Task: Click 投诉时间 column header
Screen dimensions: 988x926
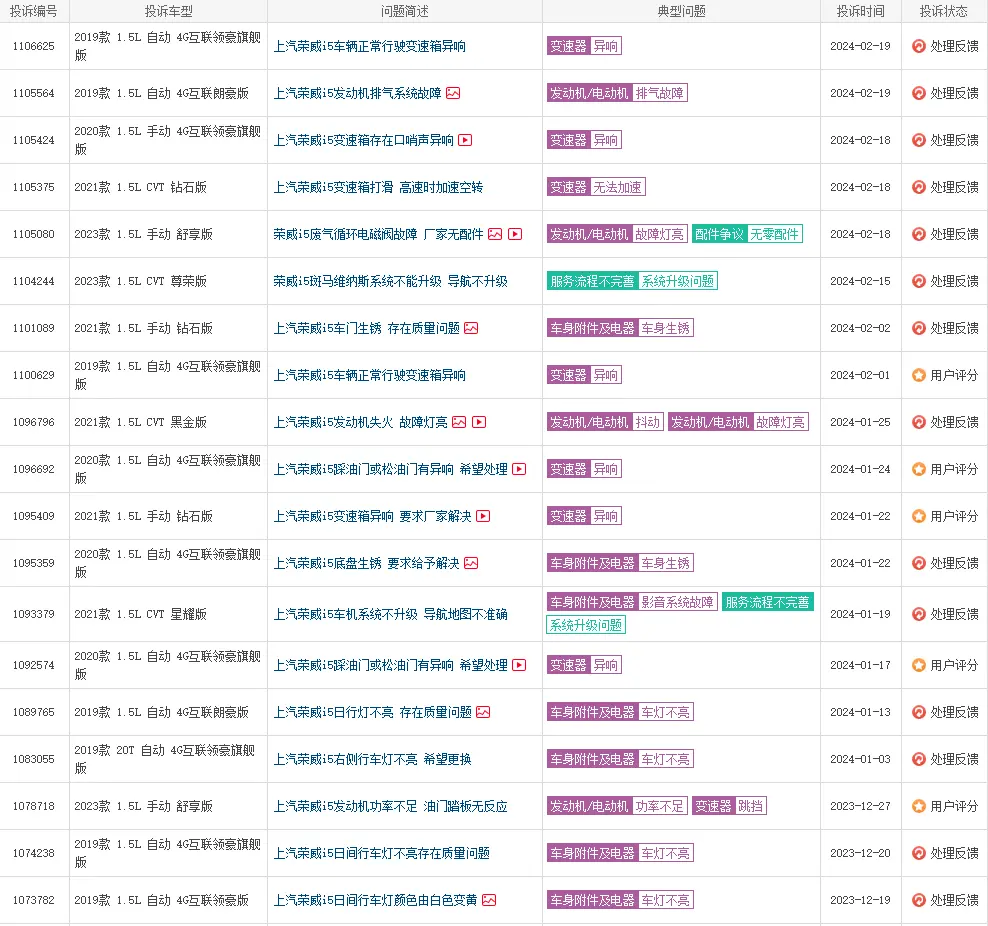Action: tap(860, 11)
